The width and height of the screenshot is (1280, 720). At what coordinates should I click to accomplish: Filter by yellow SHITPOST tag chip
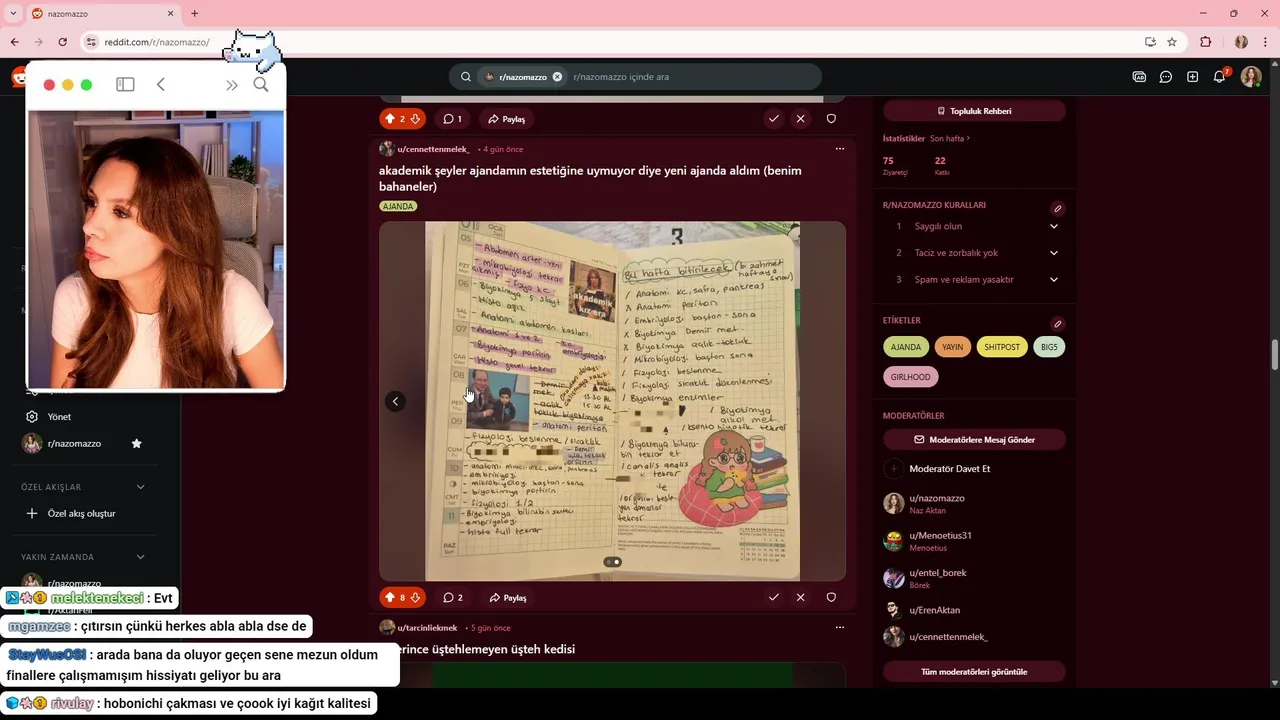(1002, 347)
